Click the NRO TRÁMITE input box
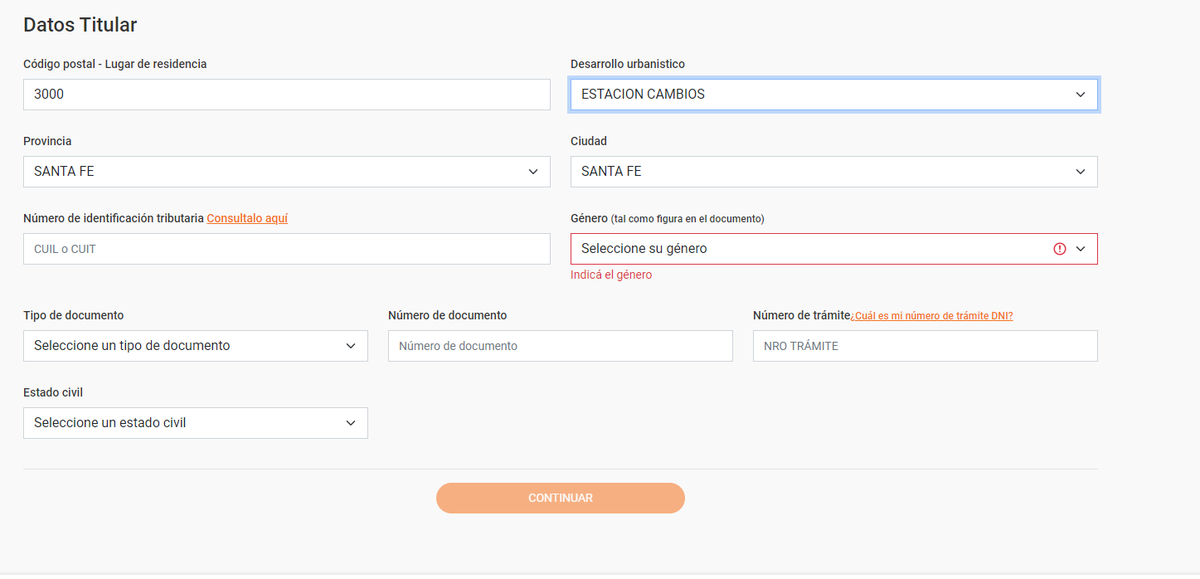The width and height of the screenshot is (1200, 579). tap(925, 345)
